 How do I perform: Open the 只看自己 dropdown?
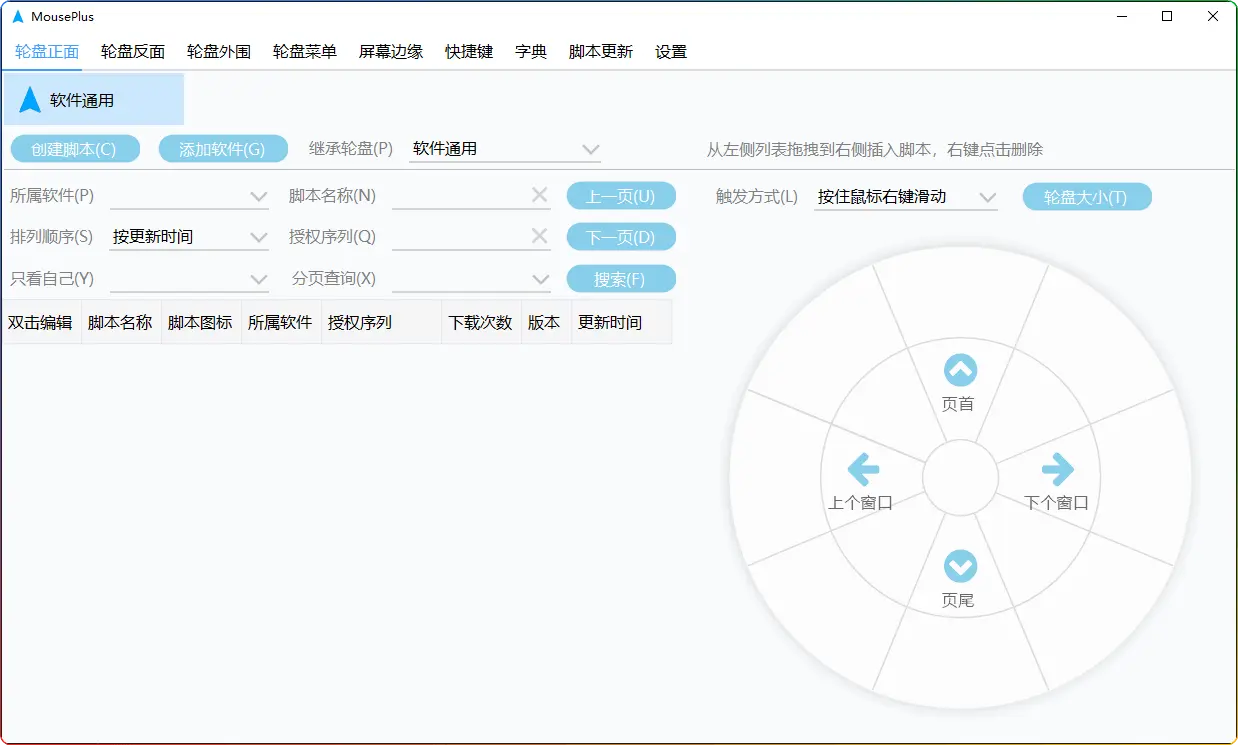(x=258, y=279)
